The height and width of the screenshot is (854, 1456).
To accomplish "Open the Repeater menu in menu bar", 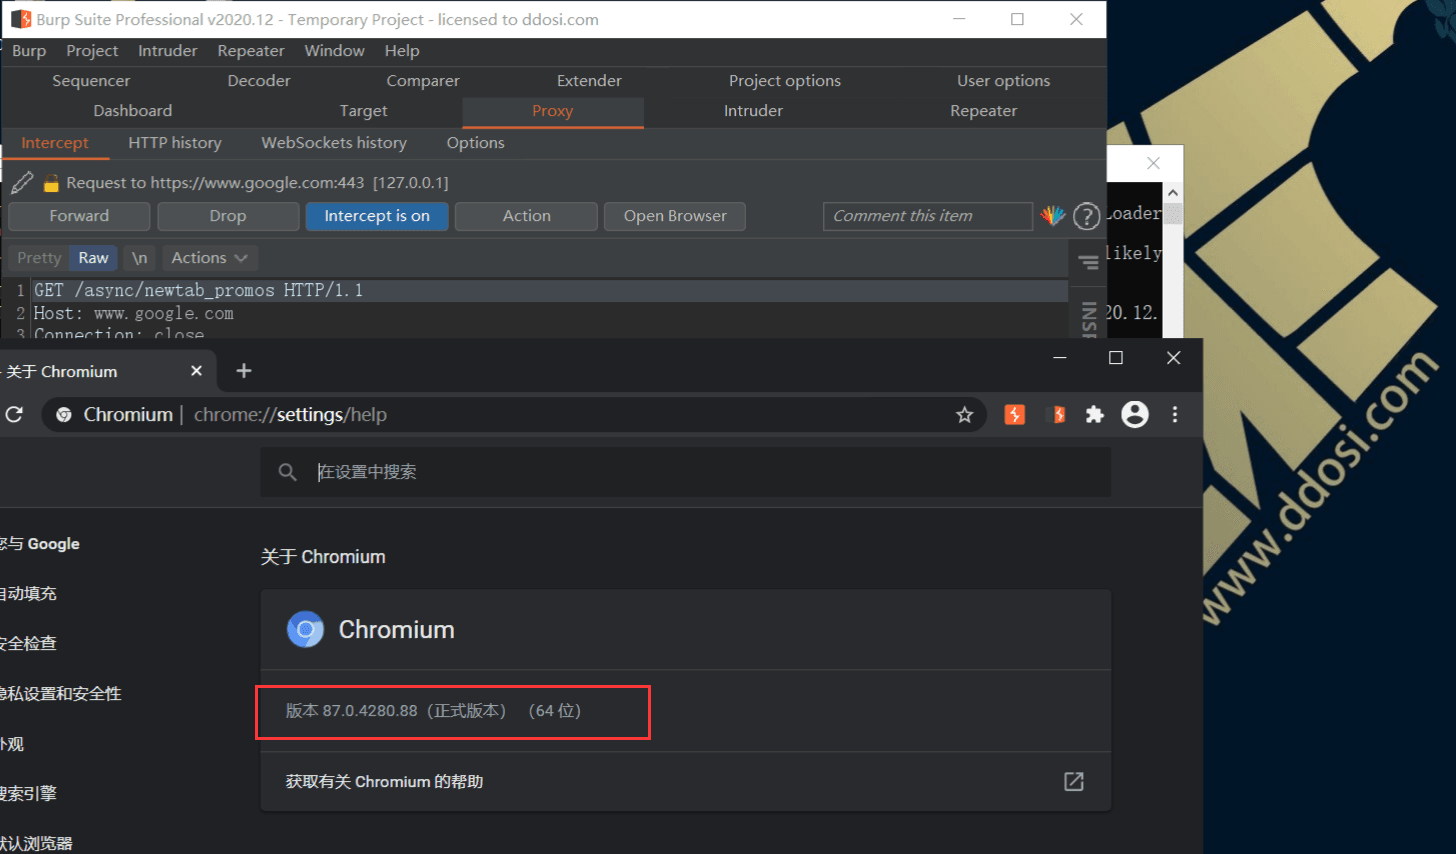I will pyautogui.click(x=251, y=51).
